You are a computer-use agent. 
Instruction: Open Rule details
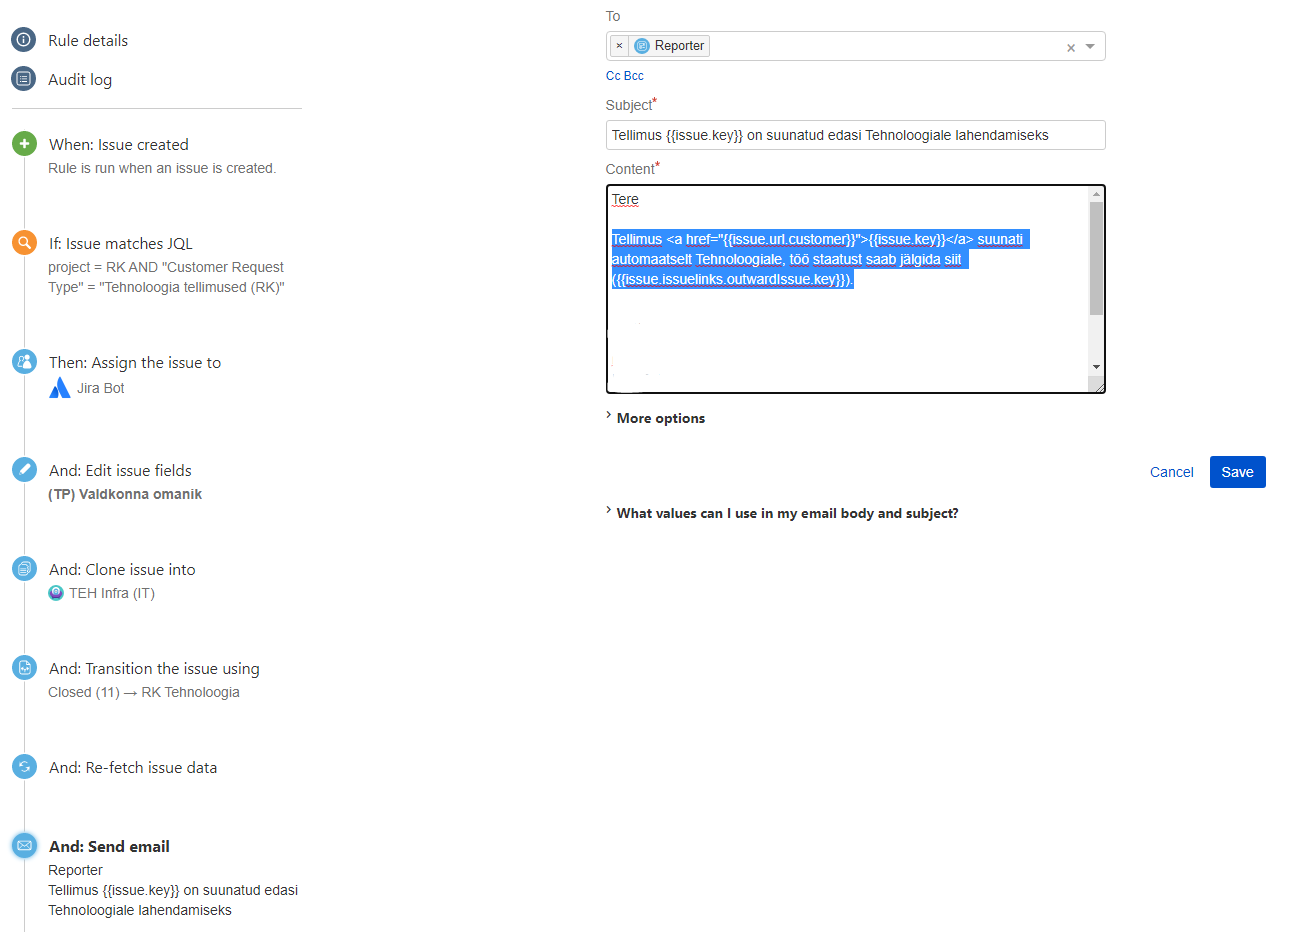coord(88,40)
